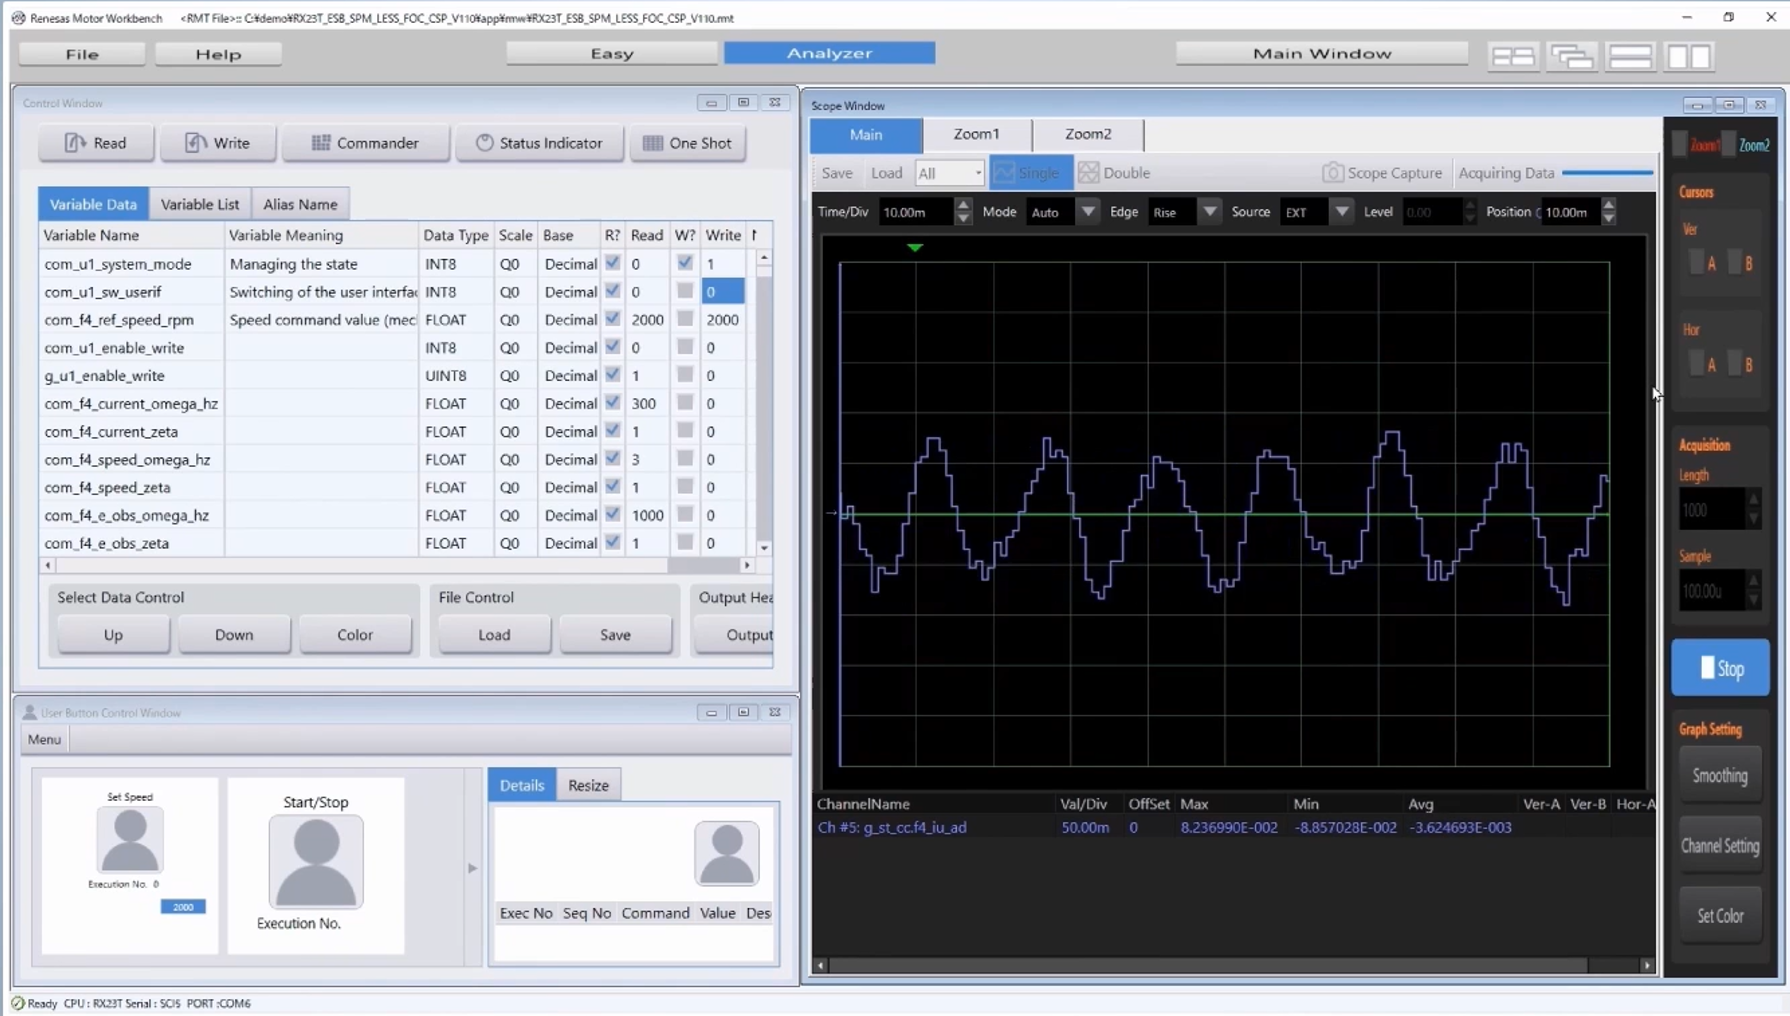The image size is (1790, 1016).
Task: Switch to Double graph view
Action: coord(1114,173)
